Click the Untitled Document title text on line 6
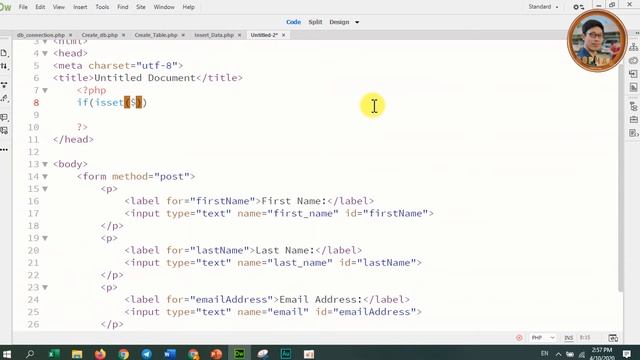The image size is (640, 360). (145, 78)
